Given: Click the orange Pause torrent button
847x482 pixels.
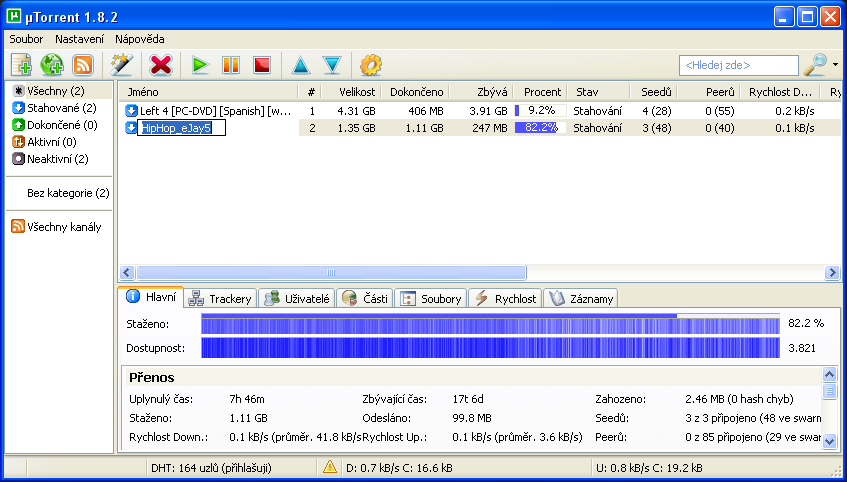Looking at the screenshot, I should 231,65.
